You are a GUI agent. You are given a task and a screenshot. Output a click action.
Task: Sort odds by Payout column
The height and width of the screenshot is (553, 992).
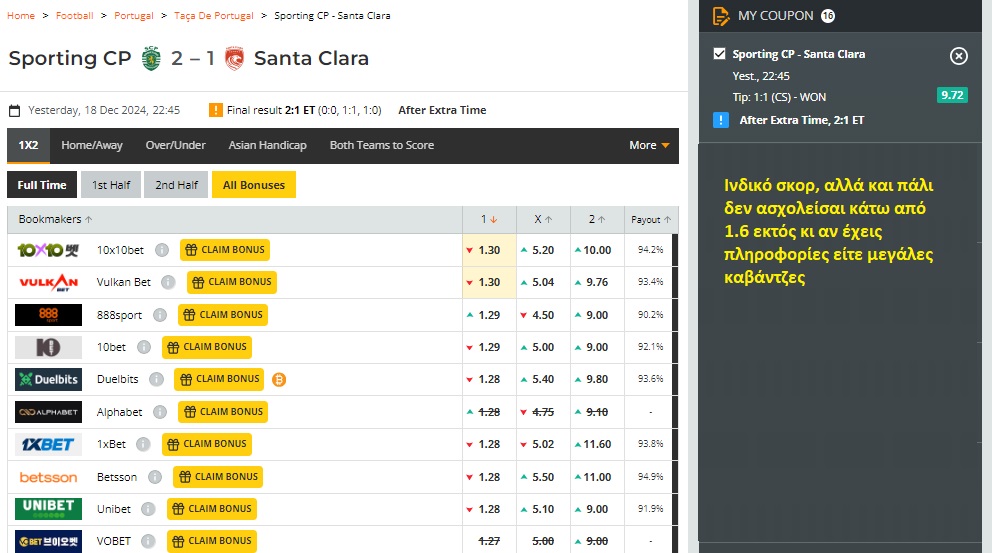click(650, 219)
